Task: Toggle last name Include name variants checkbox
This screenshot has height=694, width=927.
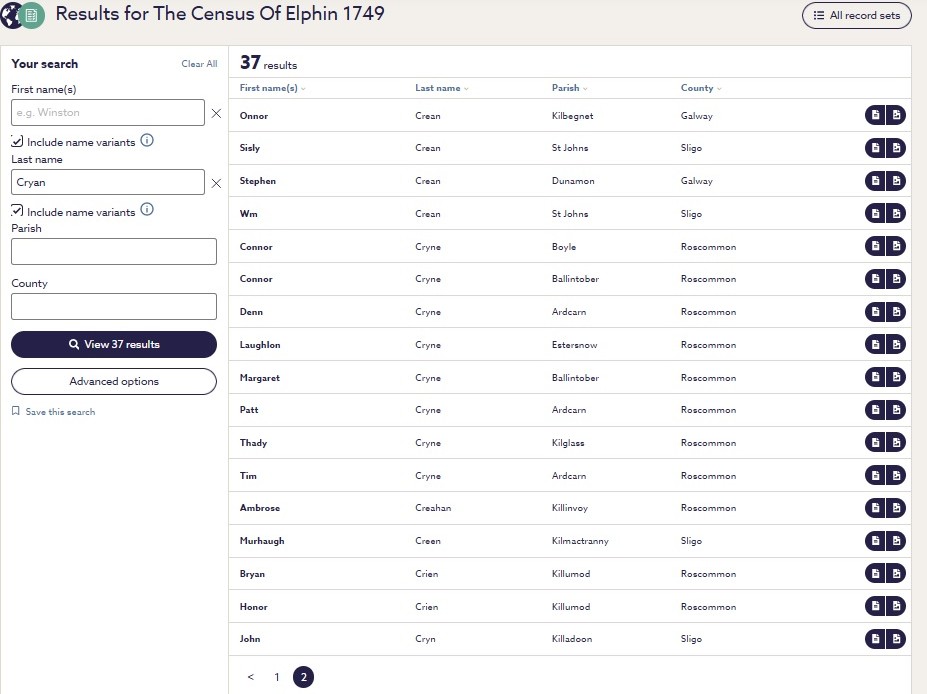Action: point(17,210)
